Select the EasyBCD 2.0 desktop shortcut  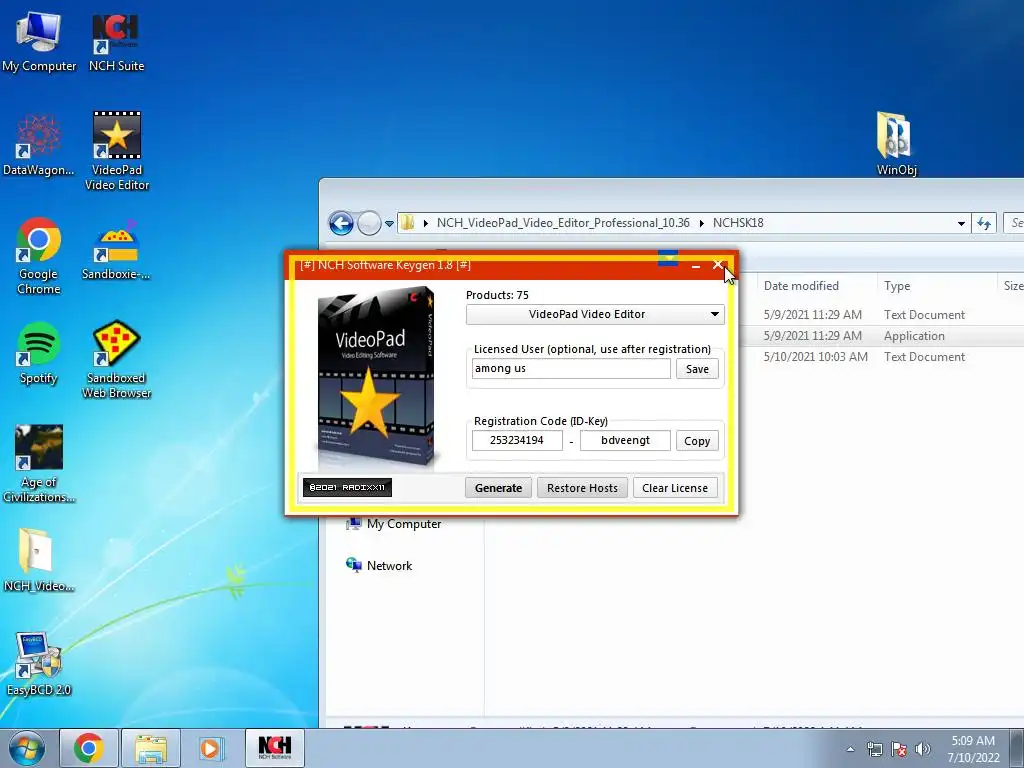(39, 664)
